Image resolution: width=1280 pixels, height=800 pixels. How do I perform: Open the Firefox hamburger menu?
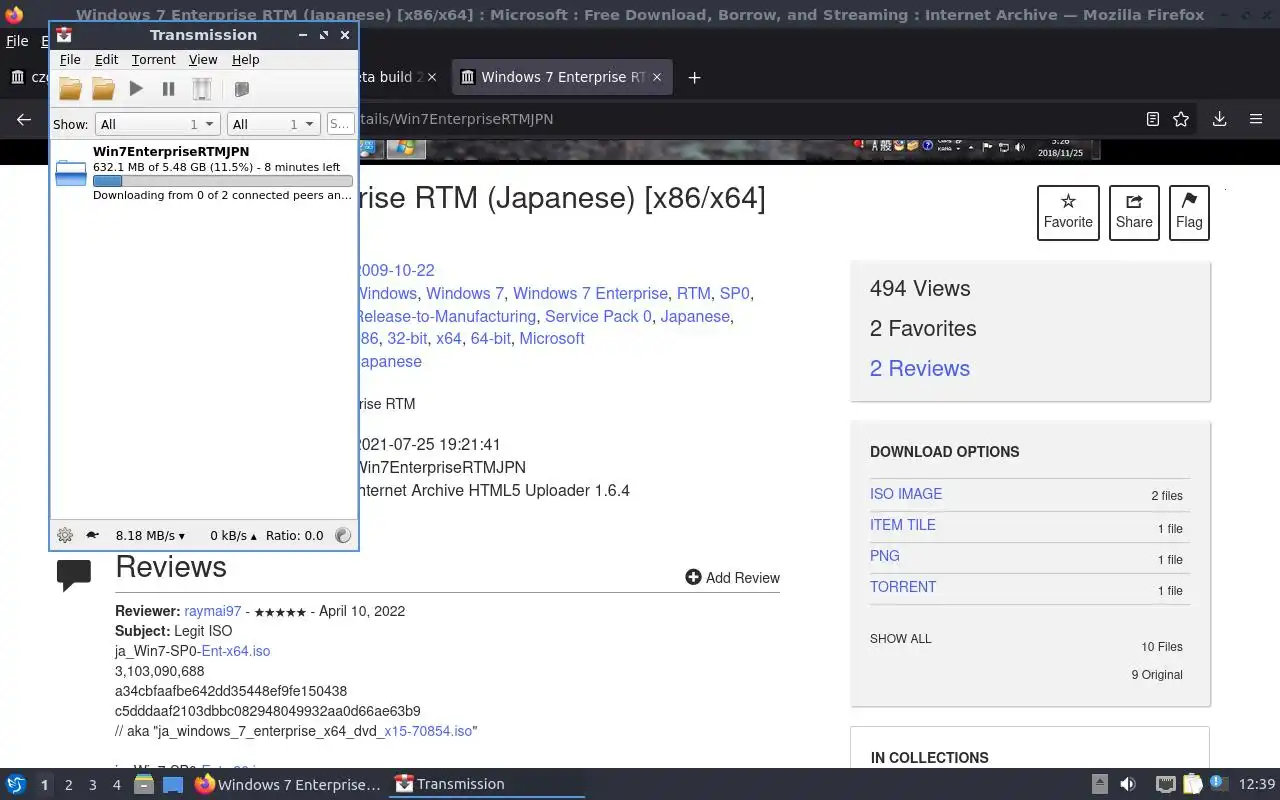click(1256, 119)
